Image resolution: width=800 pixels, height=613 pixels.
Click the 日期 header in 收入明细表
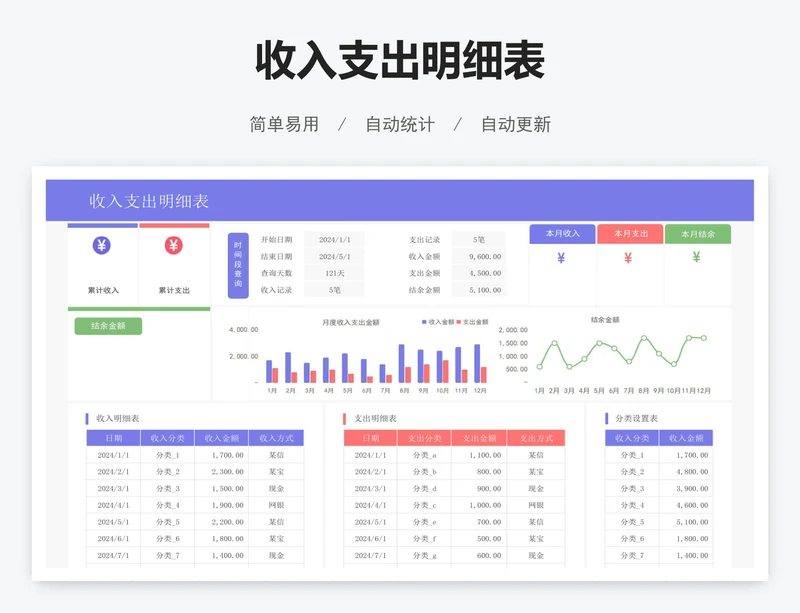tap(113, 438)
